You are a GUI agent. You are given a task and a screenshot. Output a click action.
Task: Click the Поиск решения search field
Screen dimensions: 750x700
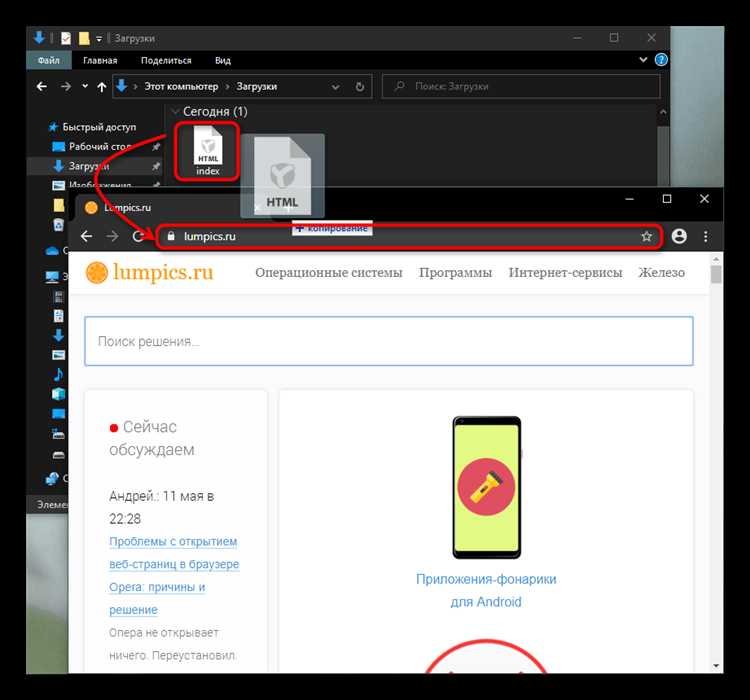pyautogui.click(x=388, y=341)
